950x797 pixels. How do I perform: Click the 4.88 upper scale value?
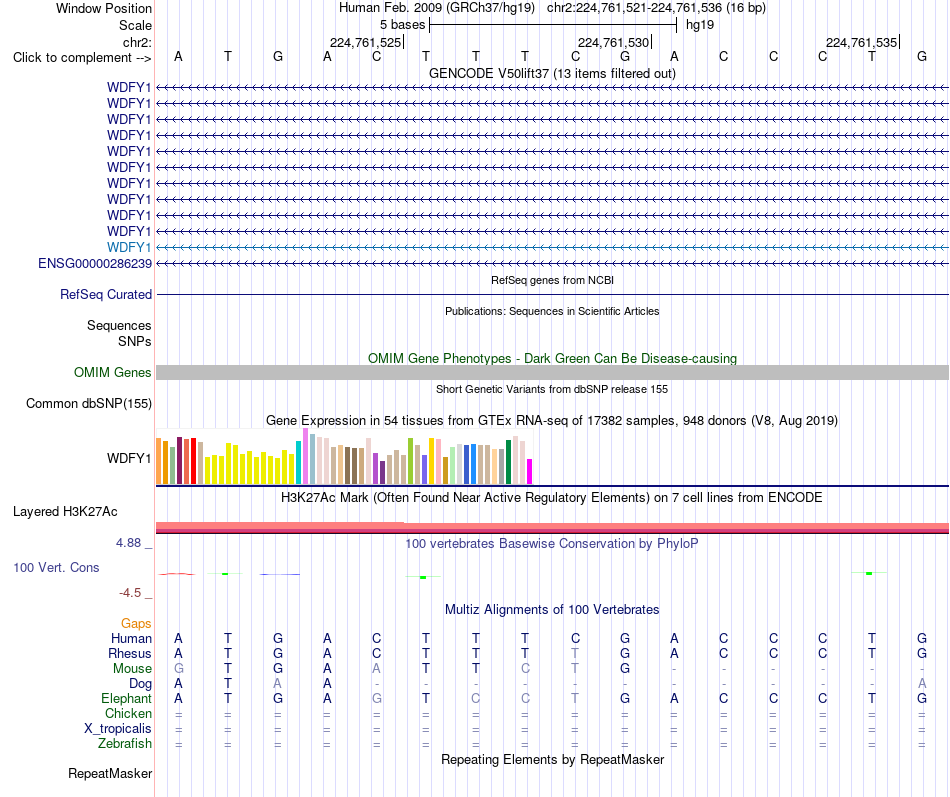128,543
